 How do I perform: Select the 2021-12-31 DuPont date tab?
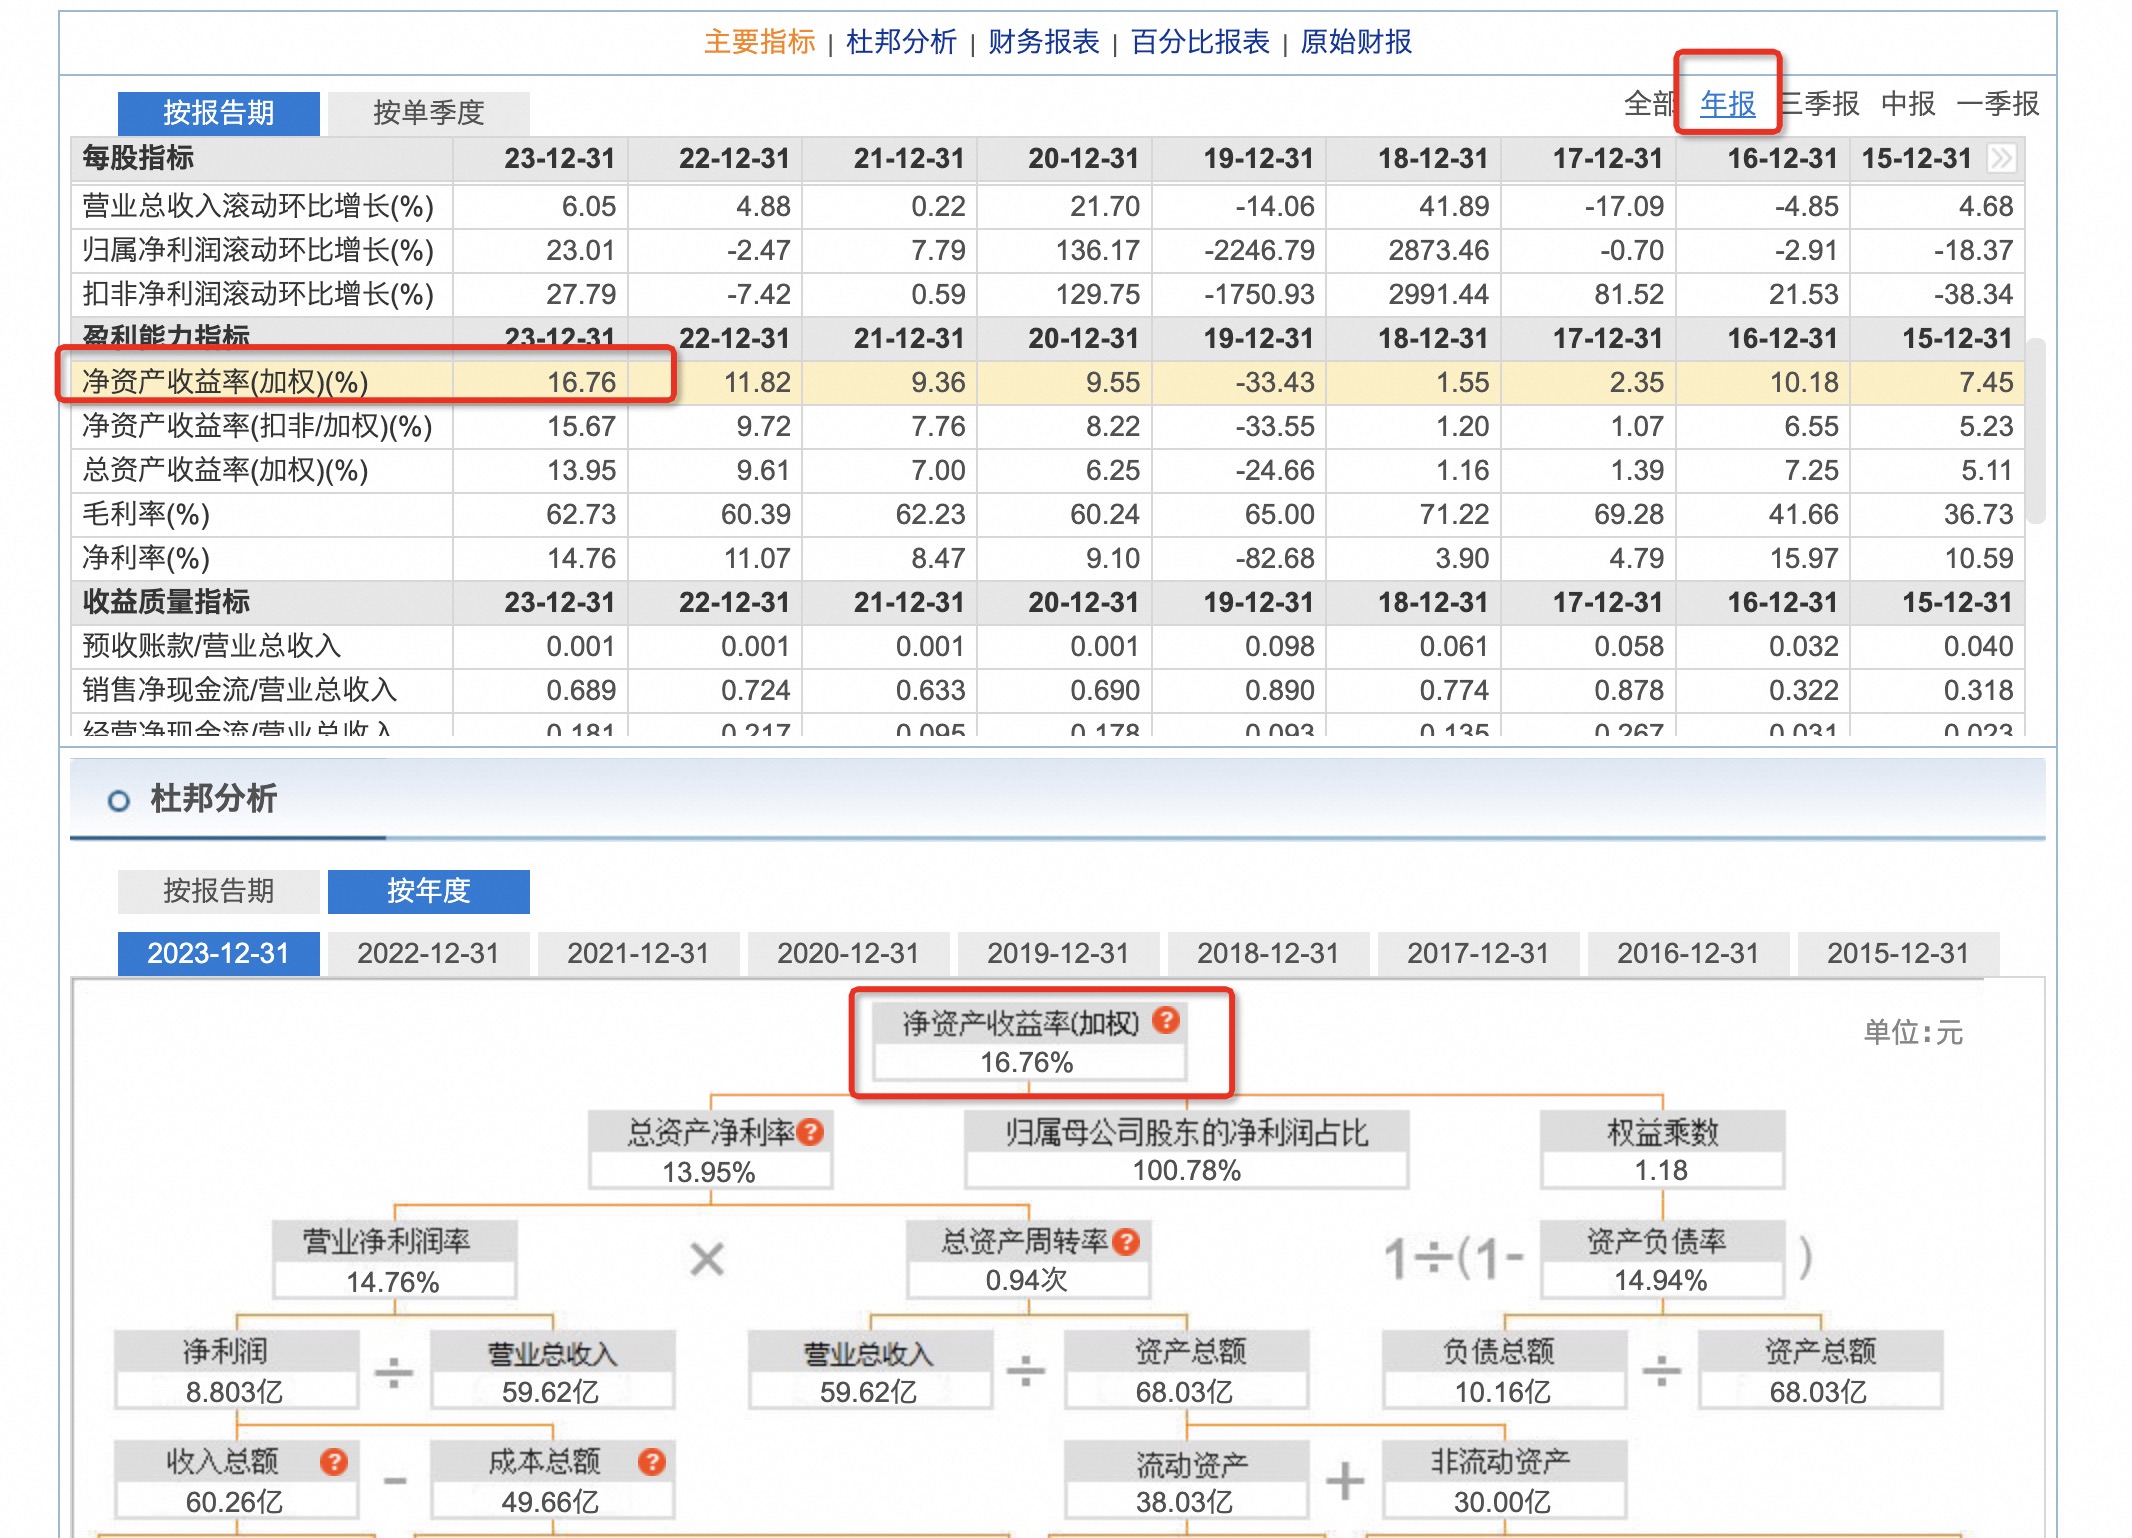(x=639, y=954)
